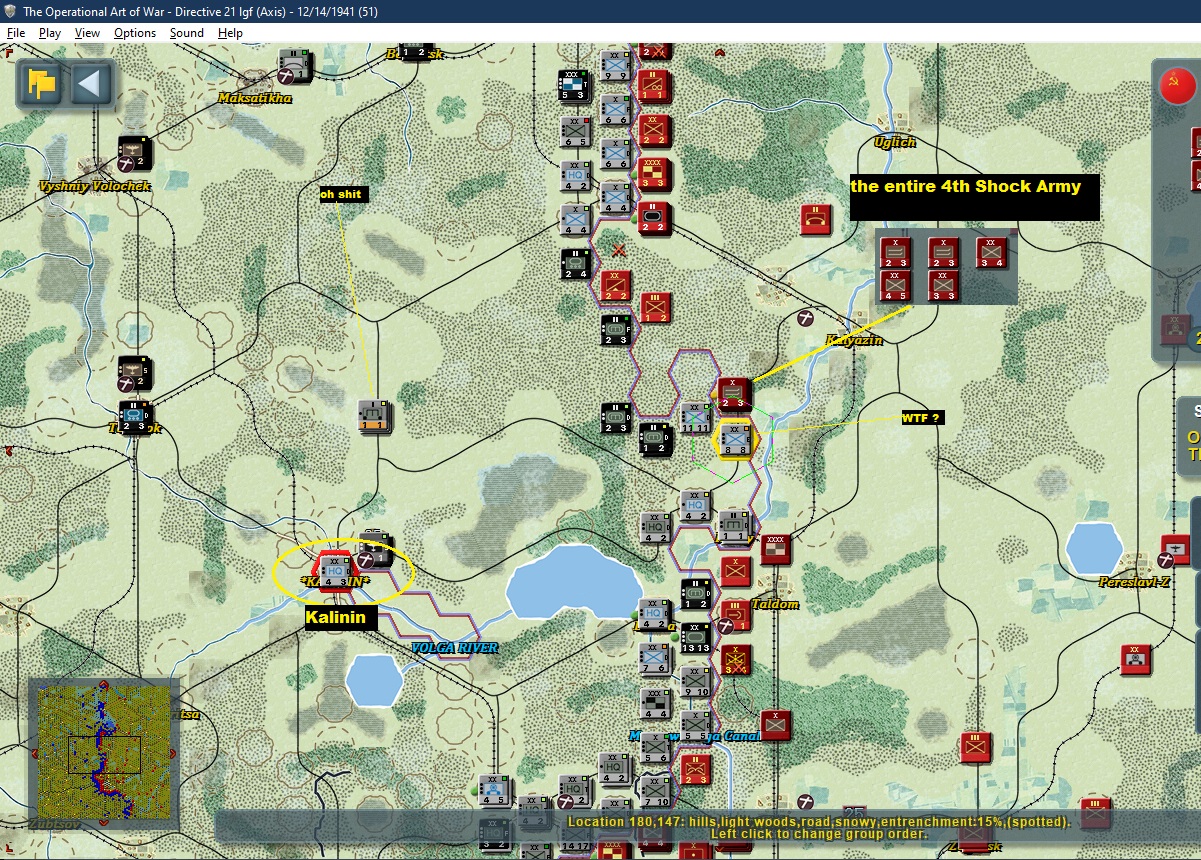The width and height of the screenshot is (1201, 860).
Task: Select the yellow-highlighted 8-8 infantry unit
Action: click(736, 440)
